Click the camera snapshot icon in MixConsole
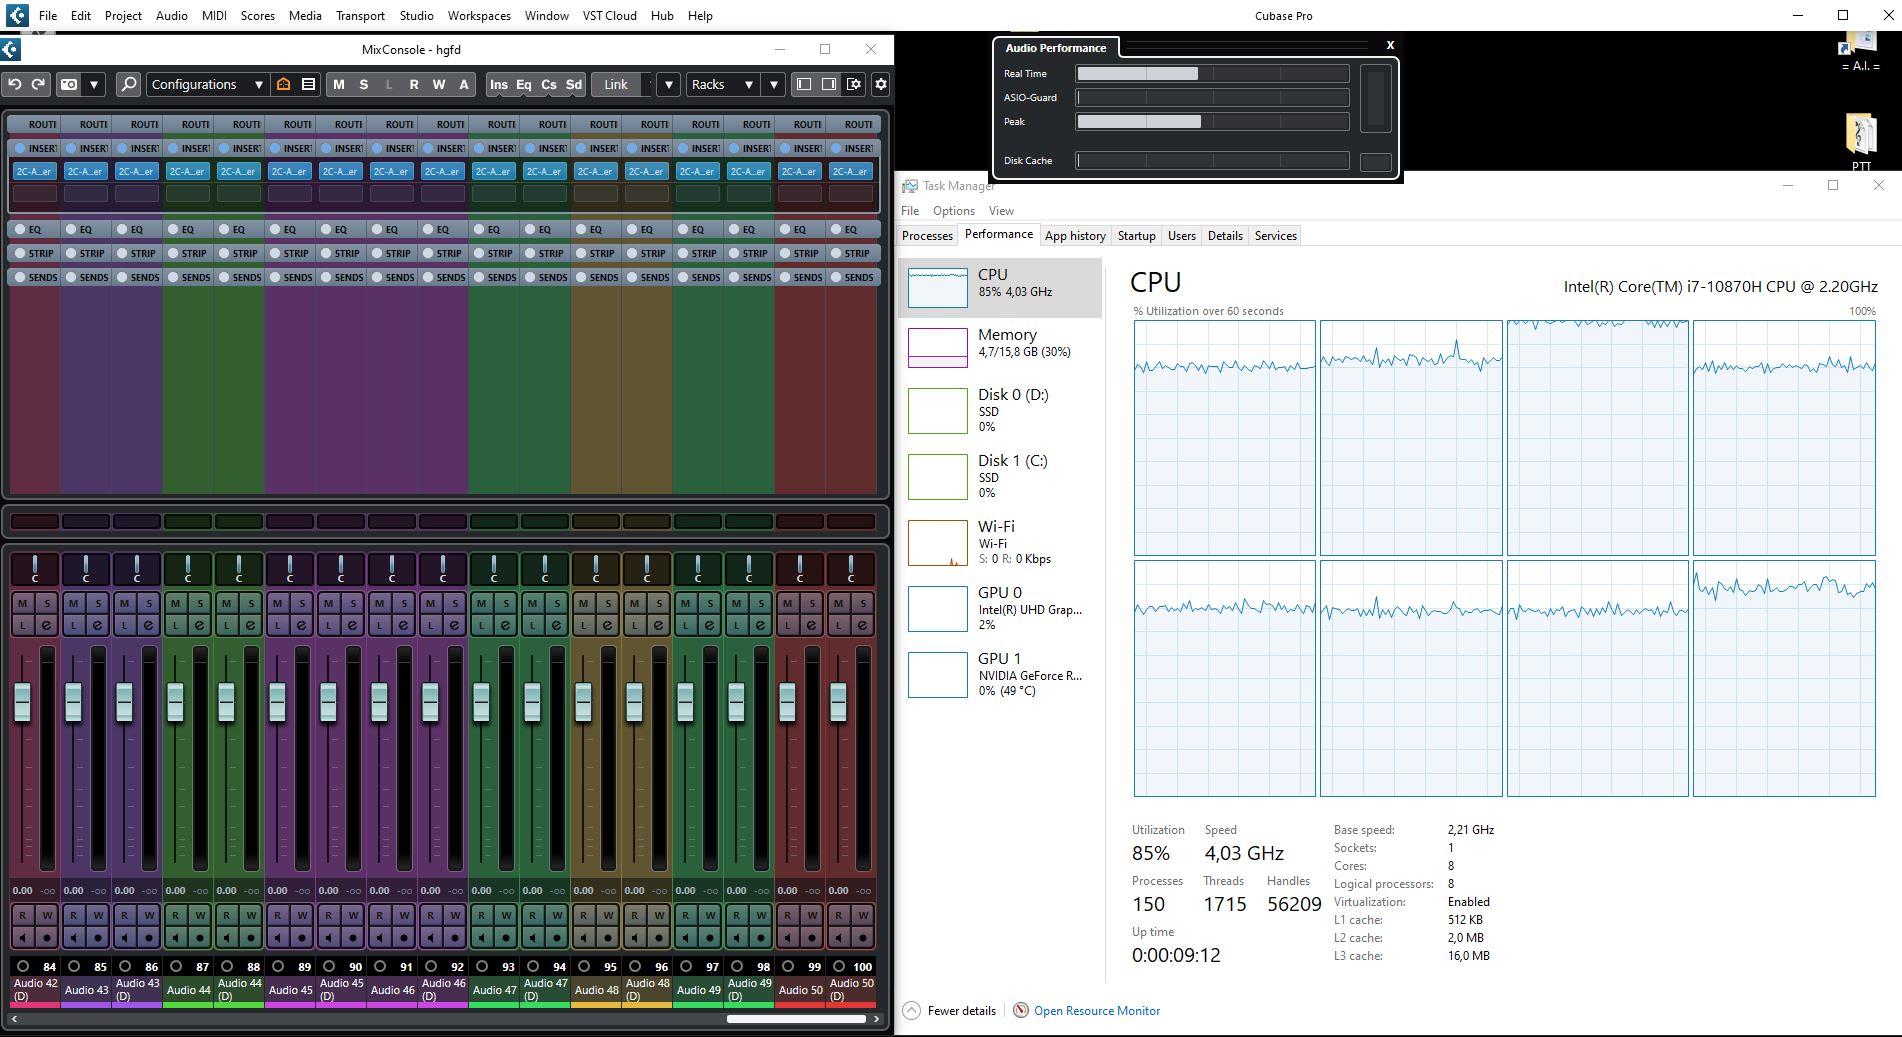The height and width of the screenshot is (1037, 1902). [69, 85]
